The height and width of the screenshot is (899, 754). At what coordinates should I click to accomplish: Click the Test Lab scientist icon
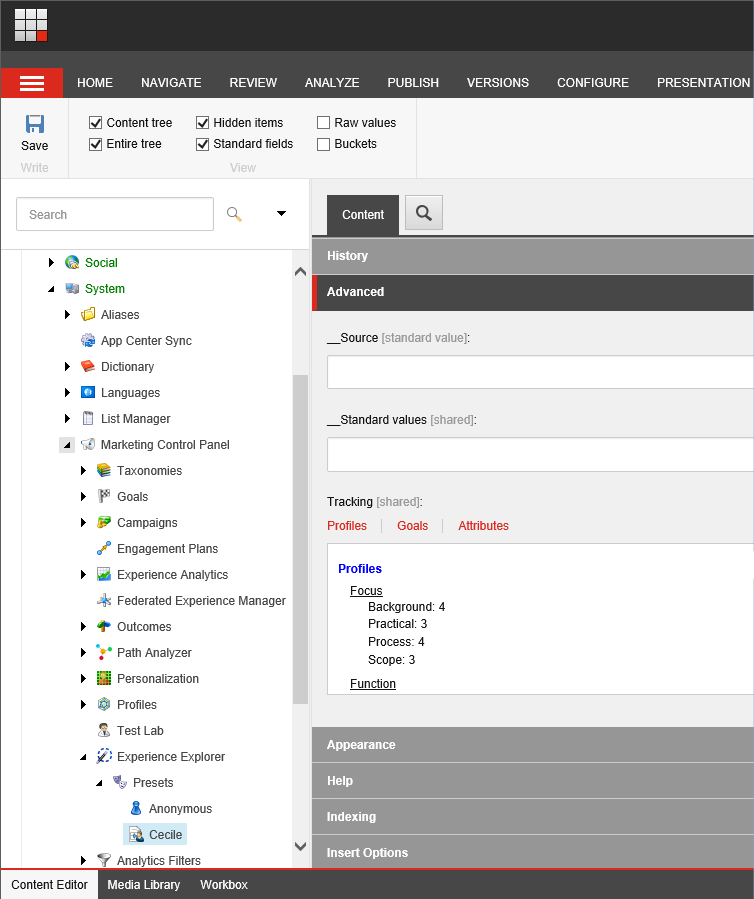pyautogui.click(x=104, y=730)
